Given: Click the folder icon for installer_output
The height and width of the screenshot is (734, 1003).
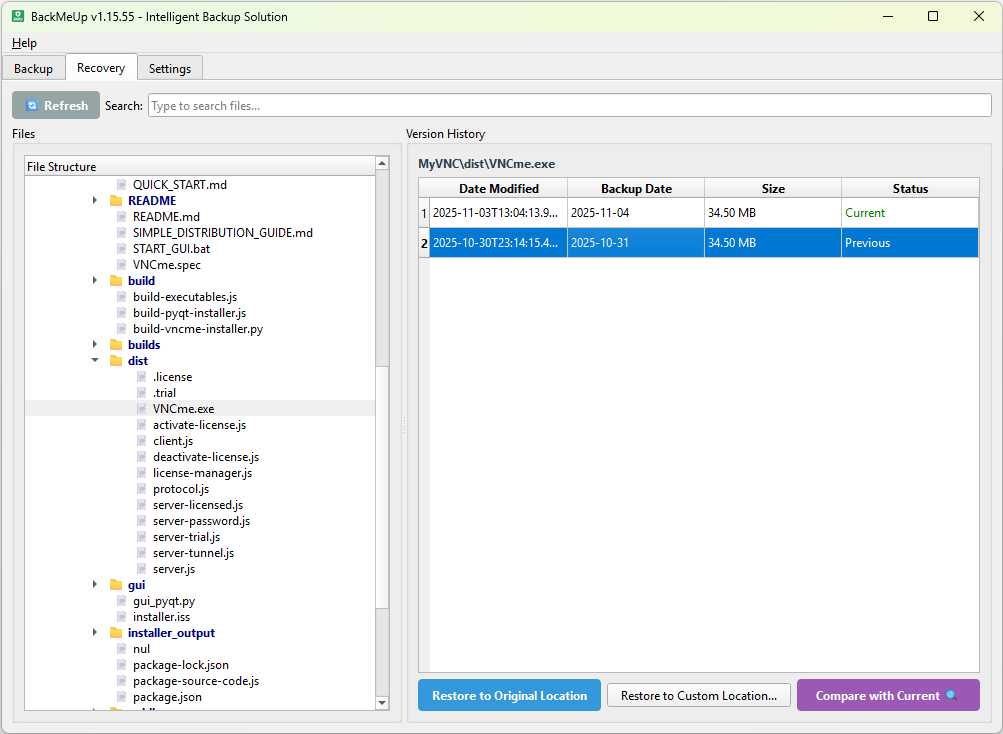Looking at the screenshot, I should coord(116,632).
